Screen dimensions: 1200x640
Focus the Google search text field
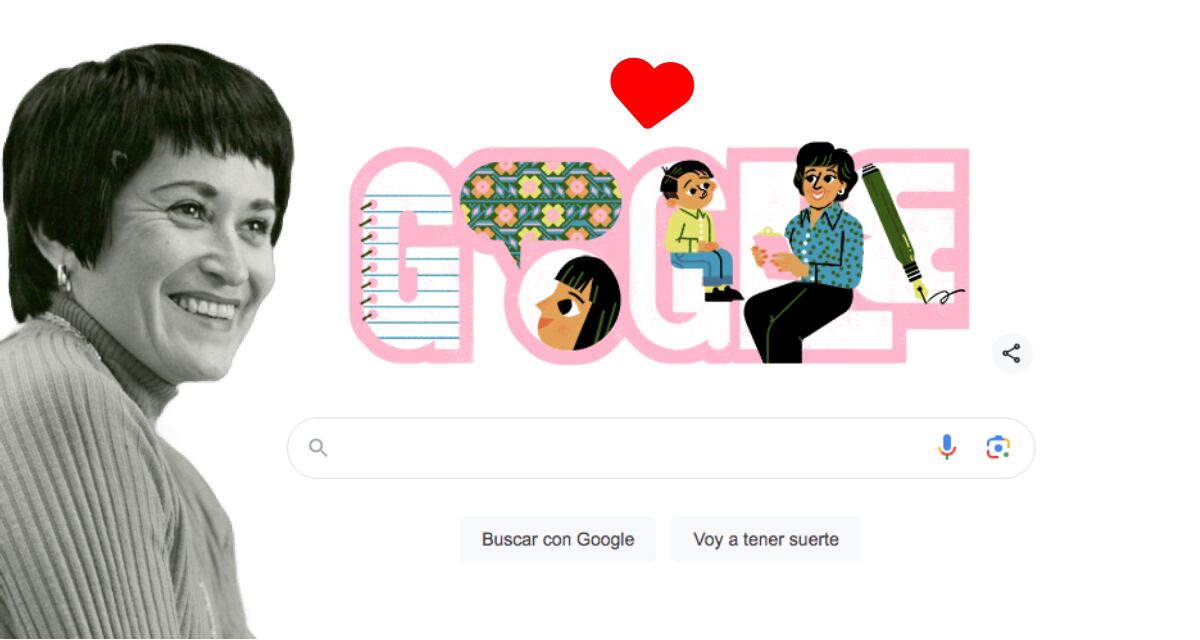[x=630, y=448]
